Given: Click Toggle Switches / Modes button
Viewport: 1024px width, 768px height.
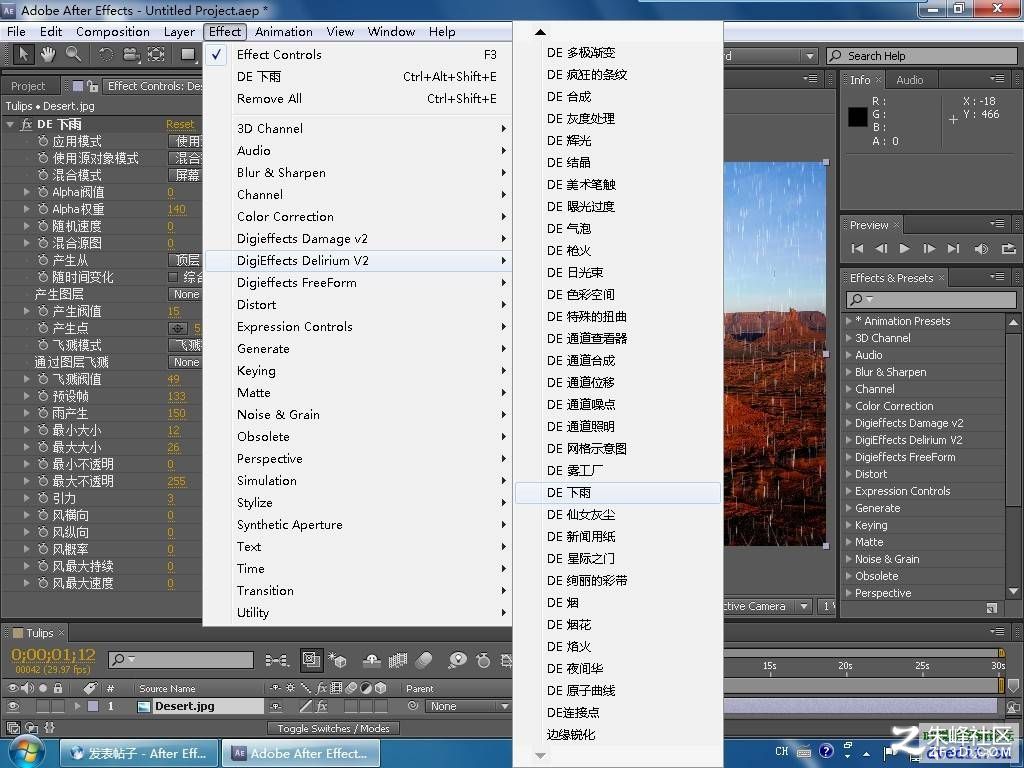Looking at the screenshot, I should coord(333,728).
